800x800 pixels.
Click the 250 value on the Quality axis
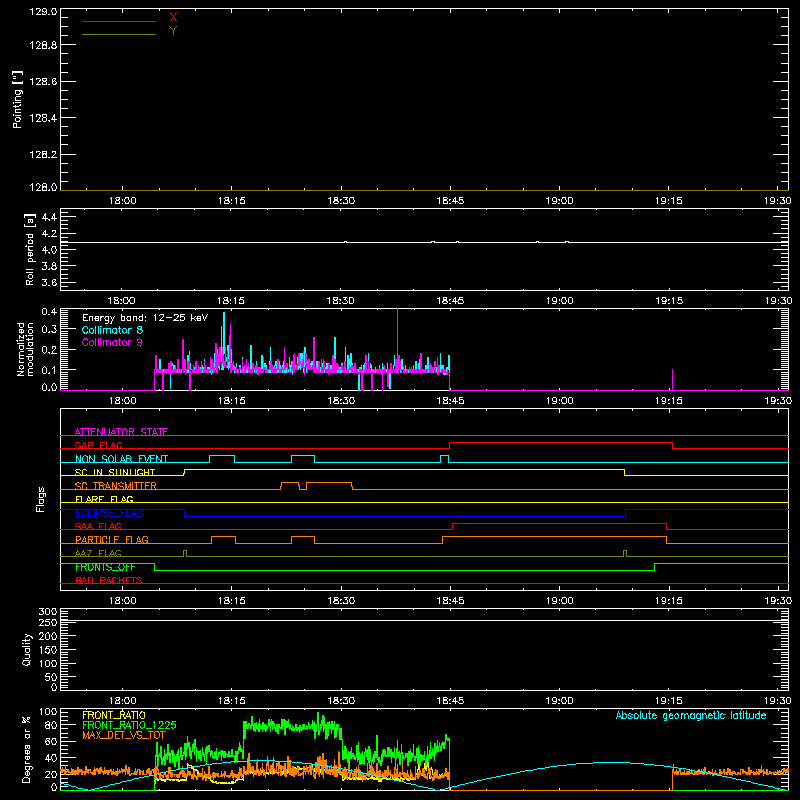click(47, 622)
